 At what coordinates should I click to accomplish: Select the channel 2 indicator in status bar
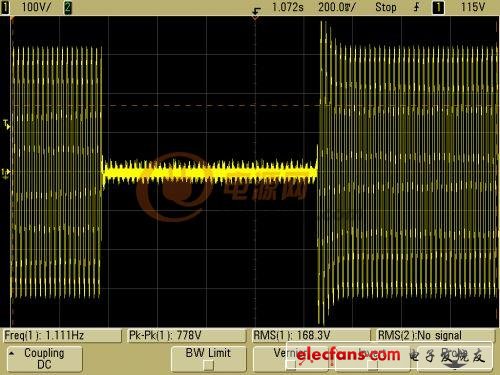pyautogui.click(x=68, y=7)
